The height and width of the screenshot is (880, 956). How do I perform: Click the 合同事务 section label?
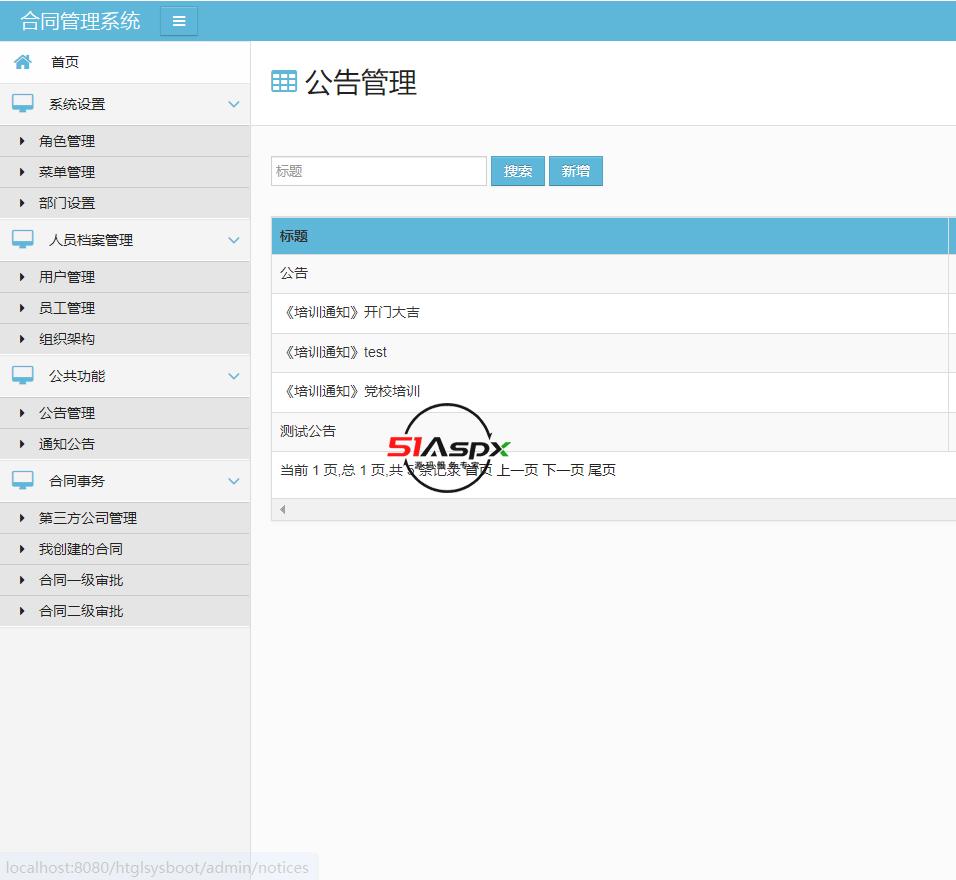(x=77, y=481)
